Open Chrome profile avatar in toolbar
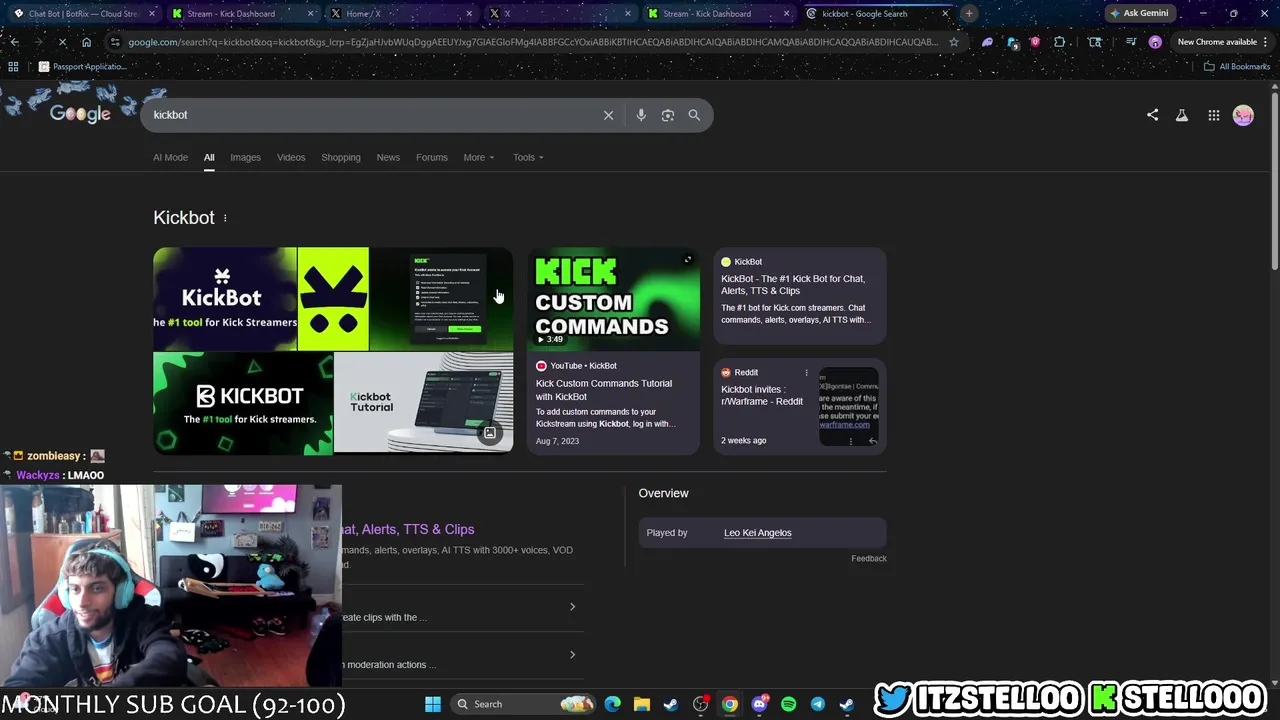The height and width of the screenshot is (720, 1280). (x=1155, y=42)
